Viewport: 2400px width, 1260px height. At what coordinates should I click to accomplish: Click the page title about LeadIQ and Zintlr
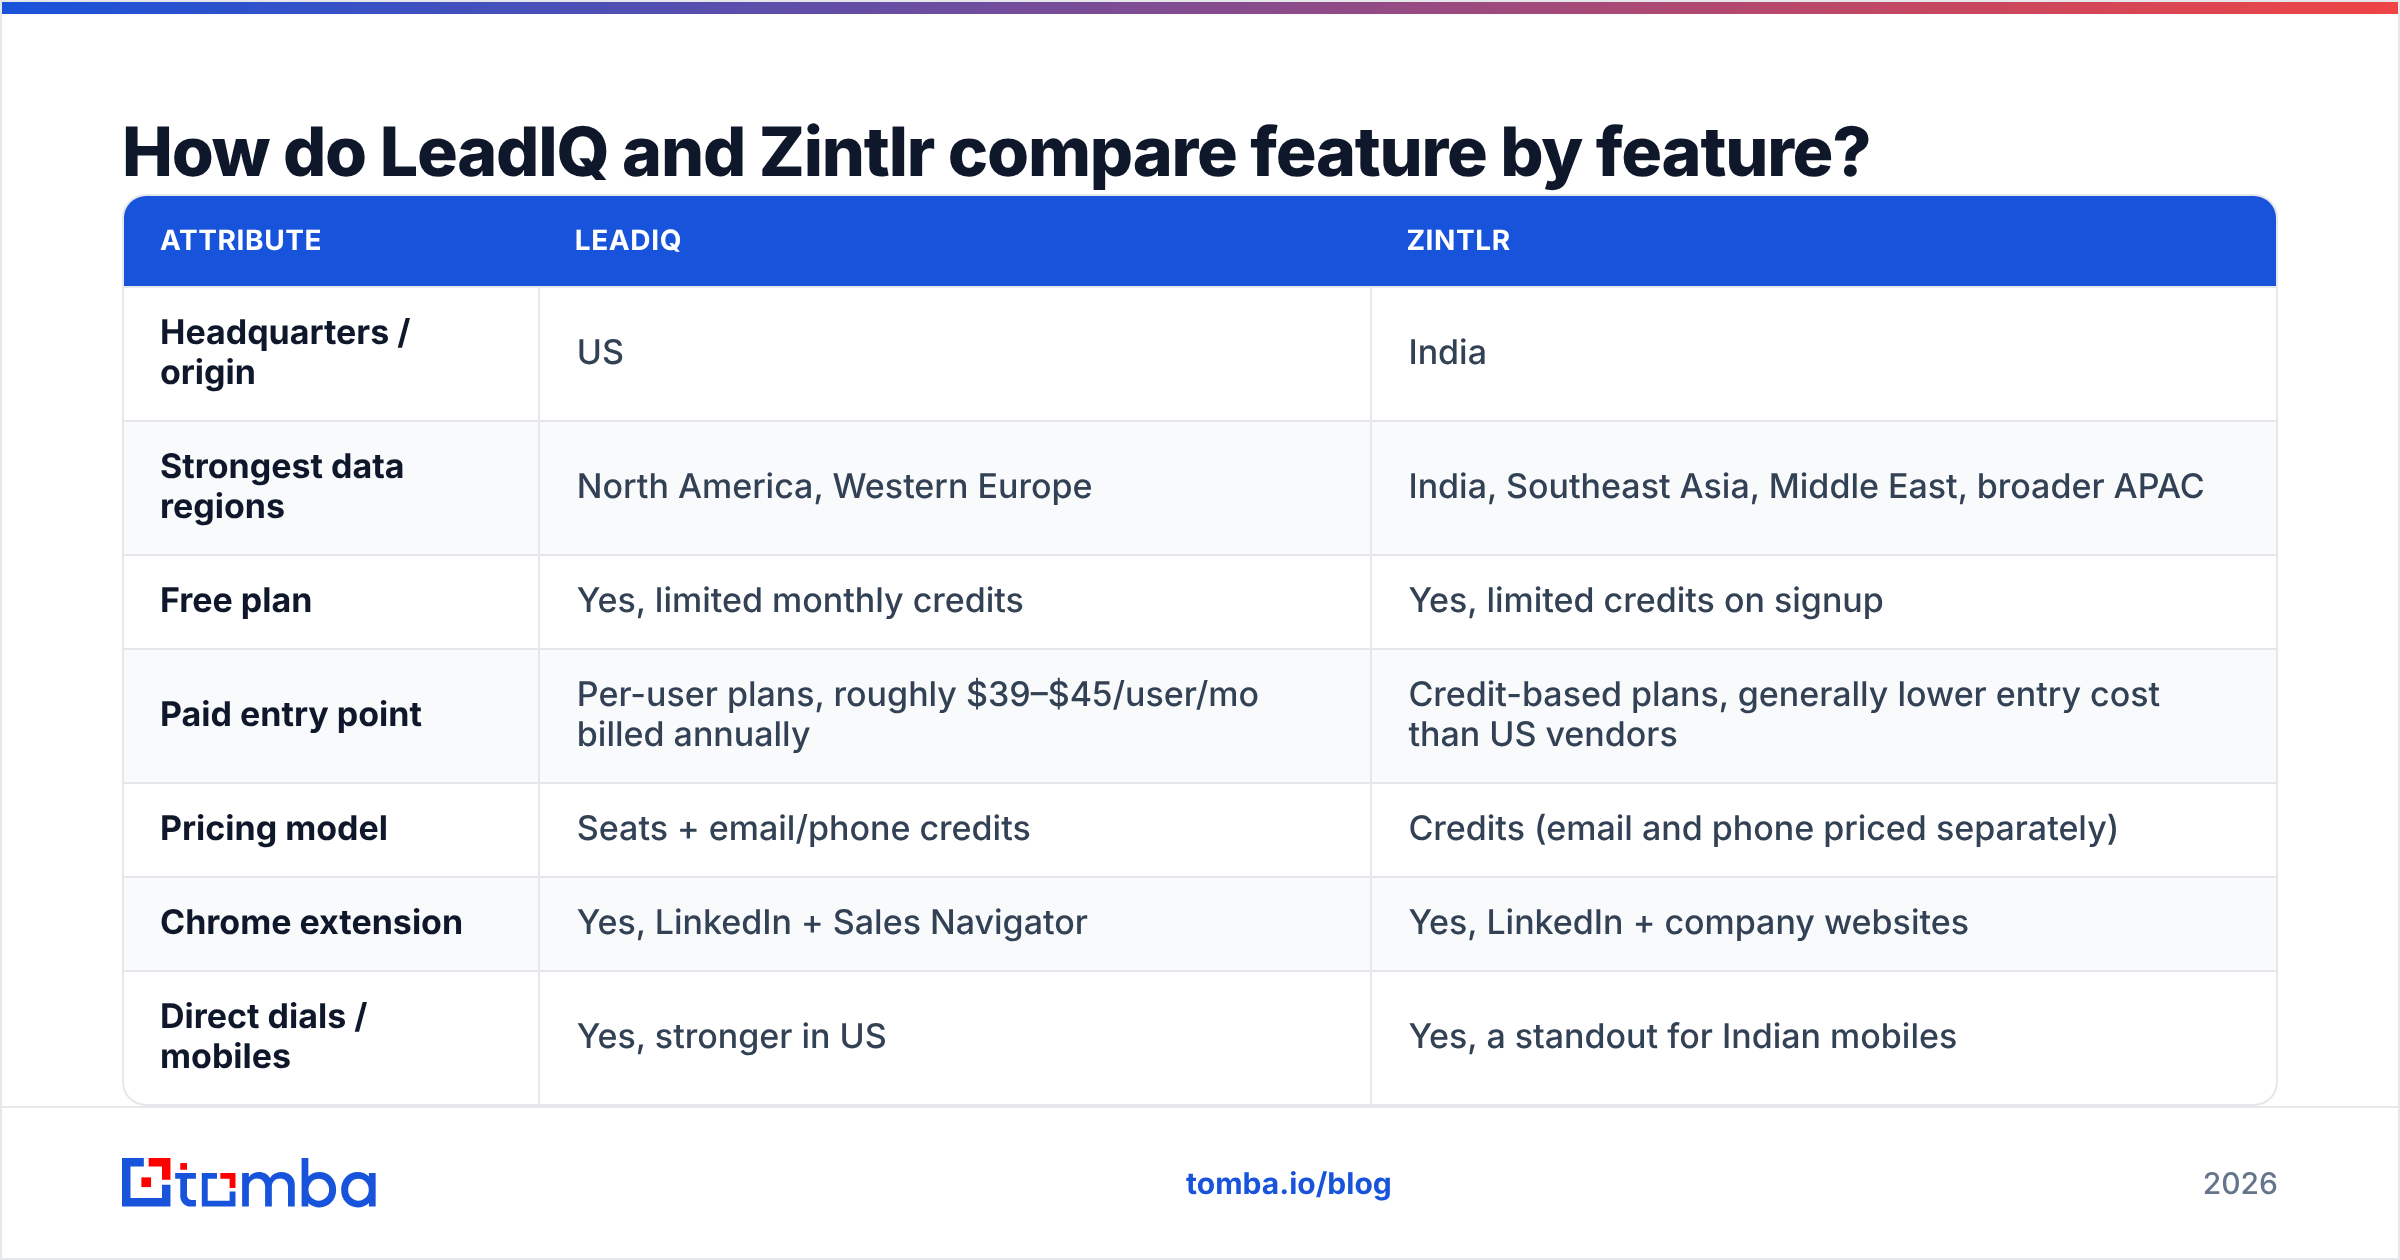[x=996, y=153]
